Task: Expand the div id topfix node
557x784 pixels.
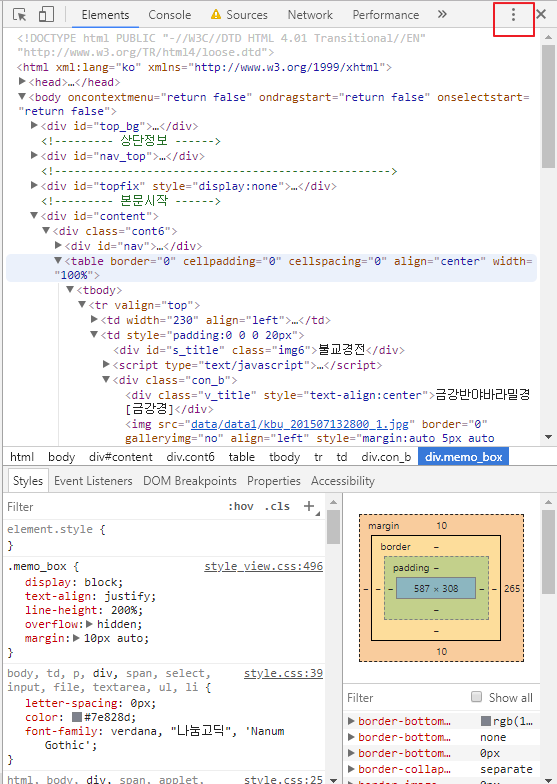Action: 34,185
